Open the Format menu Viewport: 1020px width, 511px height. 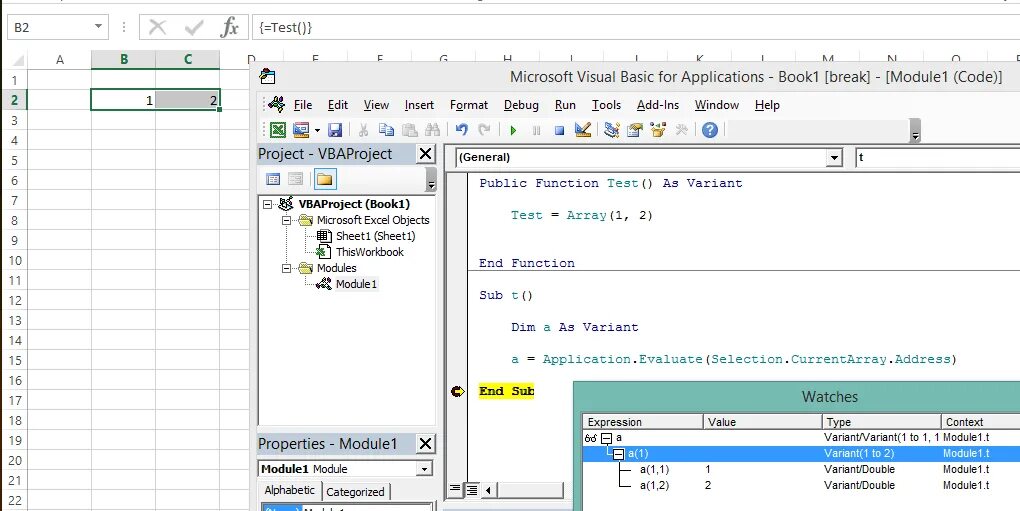tap(468, 105)
